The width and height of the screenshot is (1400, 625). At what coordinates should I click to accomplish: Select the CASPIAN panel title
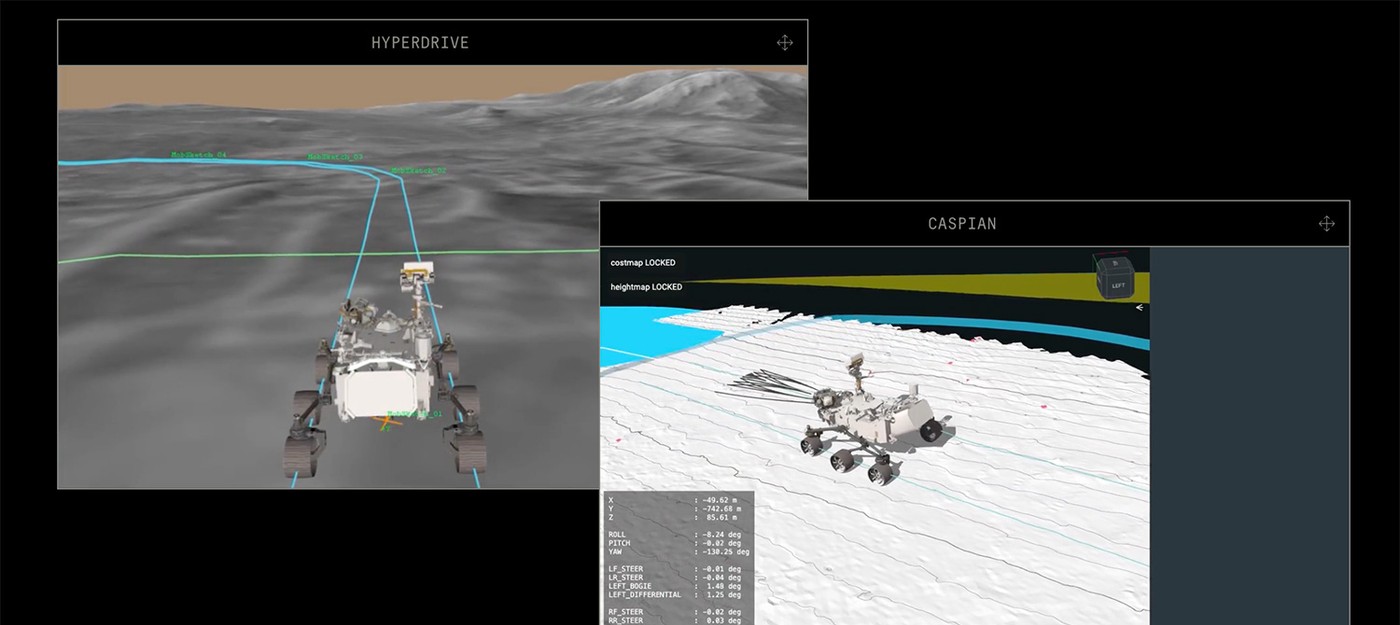pos(962,224)
